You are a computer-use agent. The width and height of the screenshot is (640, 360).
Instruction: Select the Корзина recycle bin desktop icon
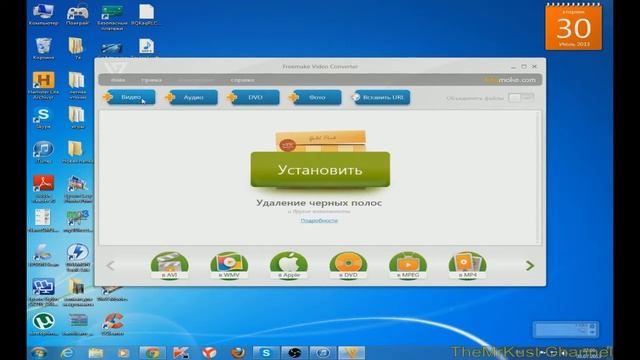pos(43,49)
